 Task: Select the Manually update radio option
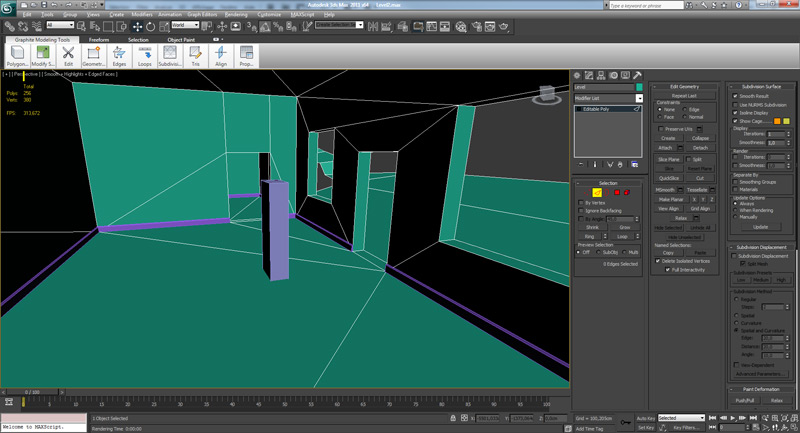pyautogui.click(x=736, y=217)
